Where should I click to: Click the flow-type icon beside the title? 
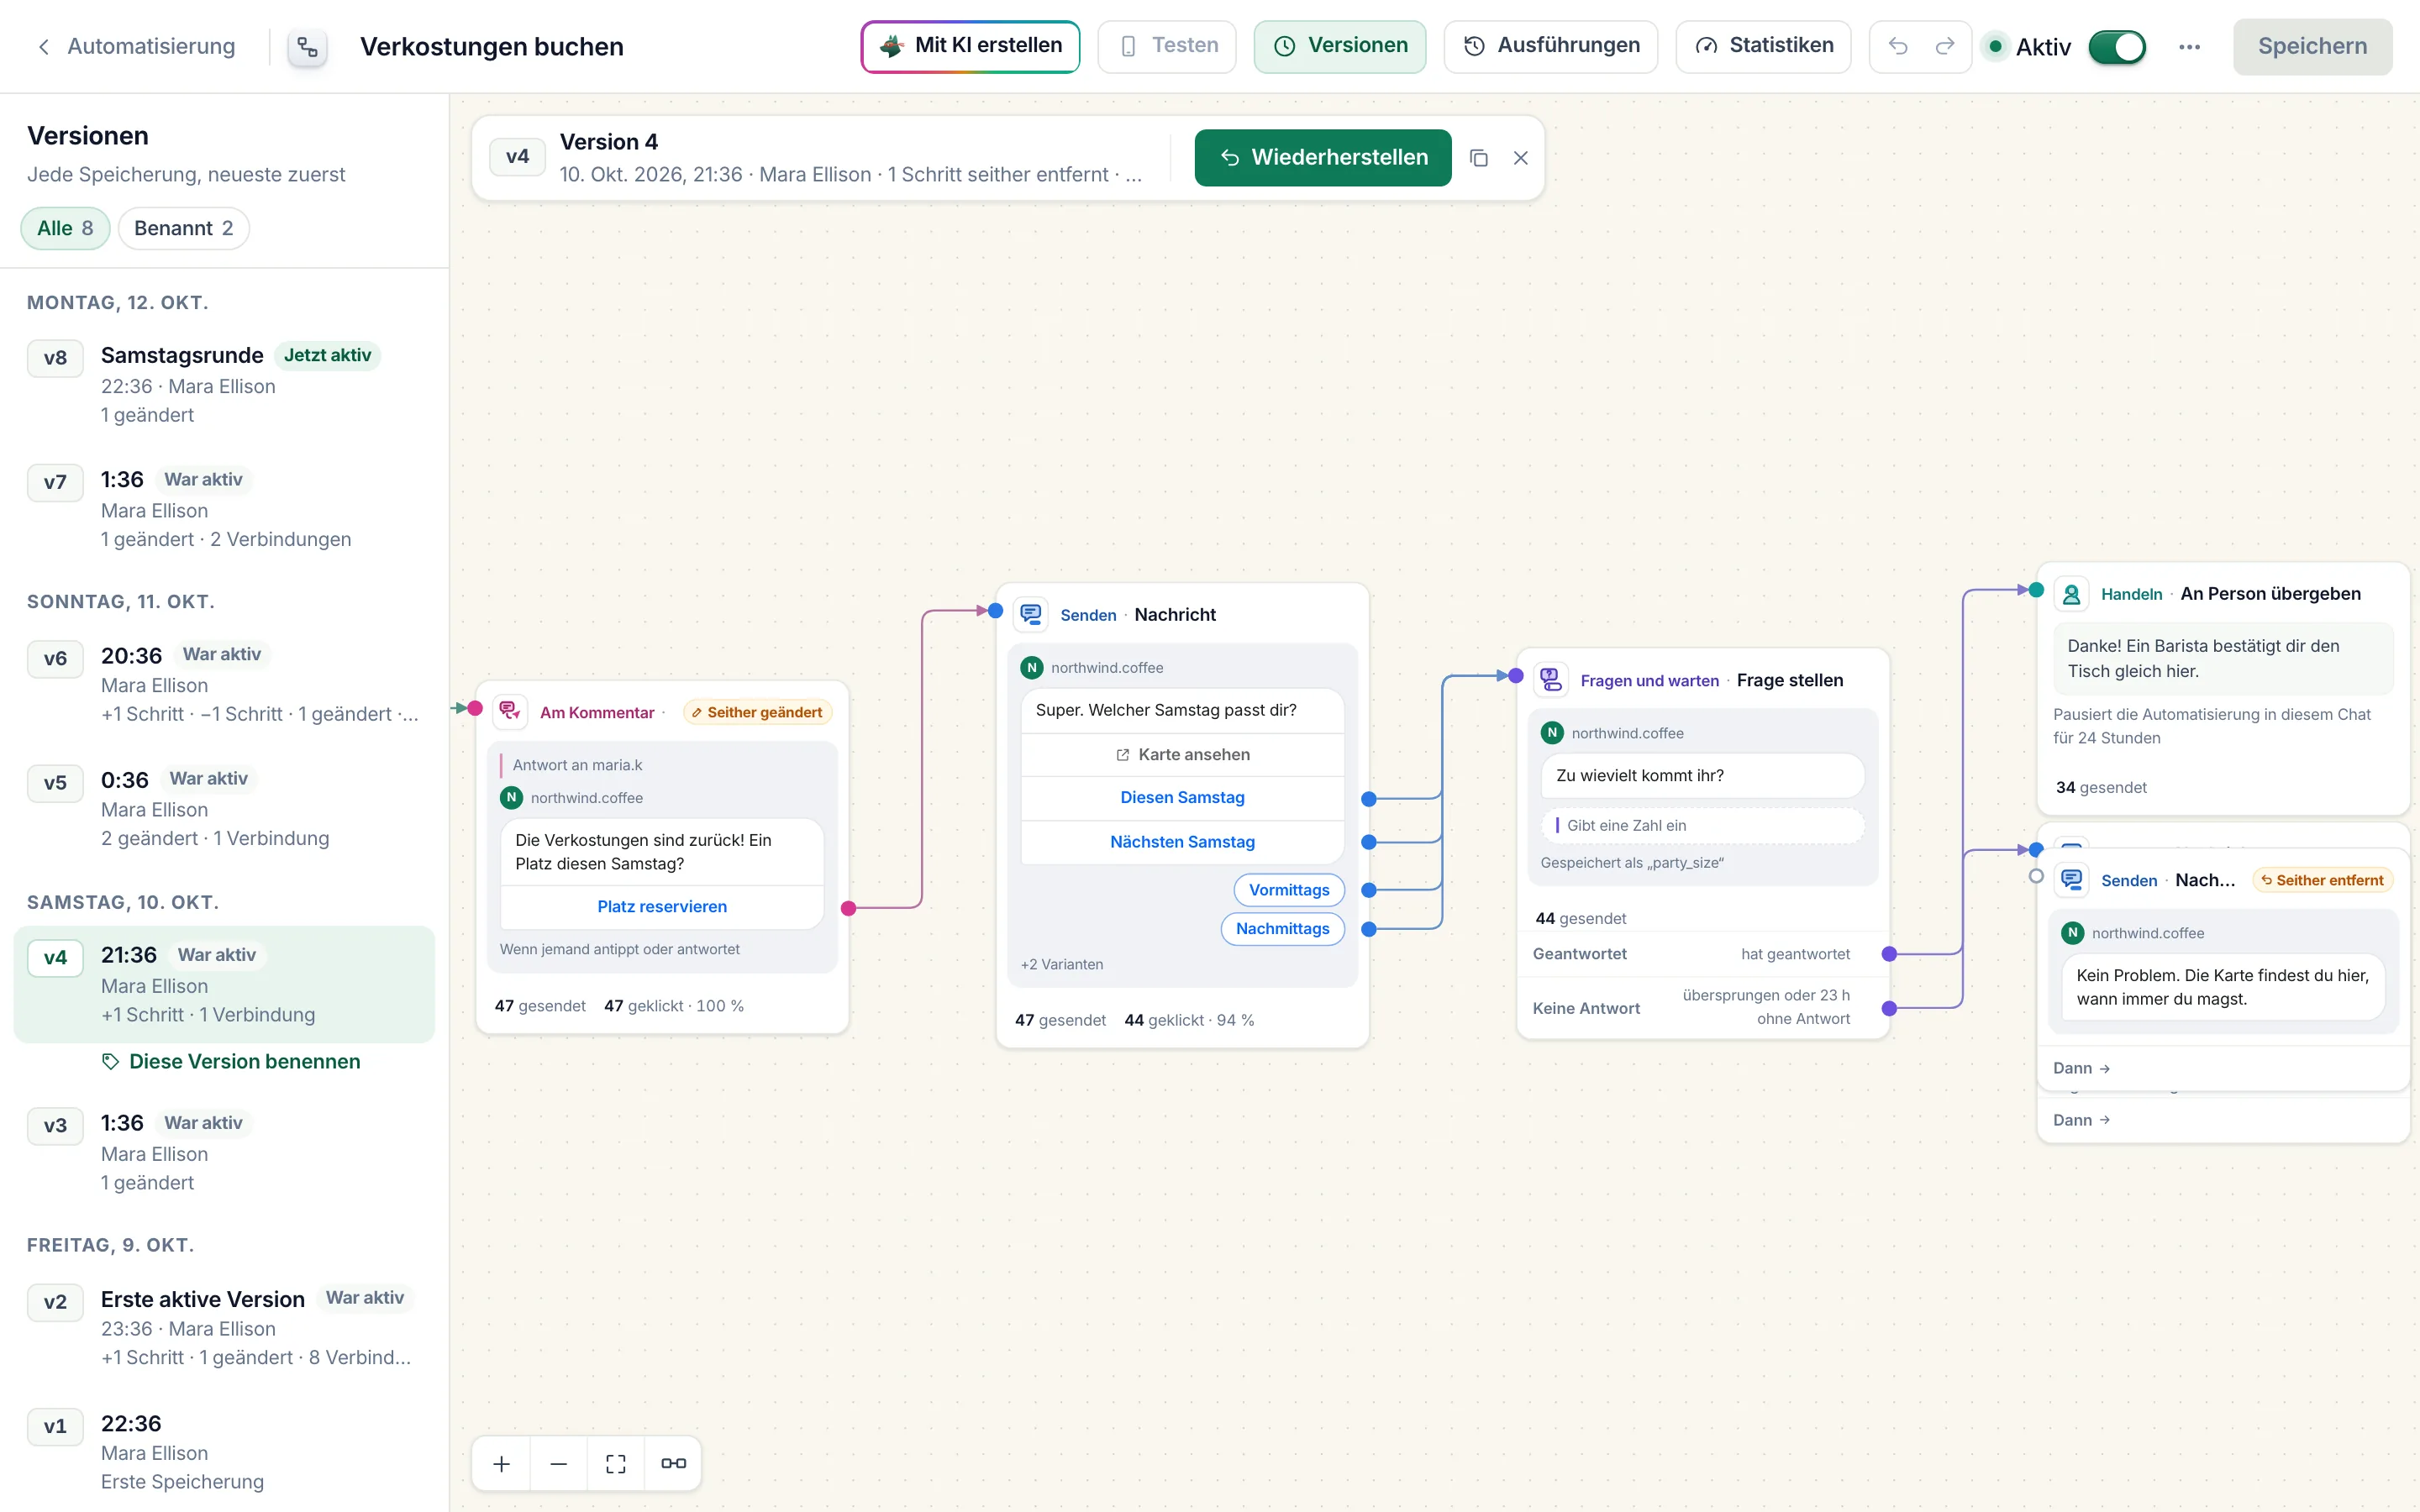click(307, 47)
